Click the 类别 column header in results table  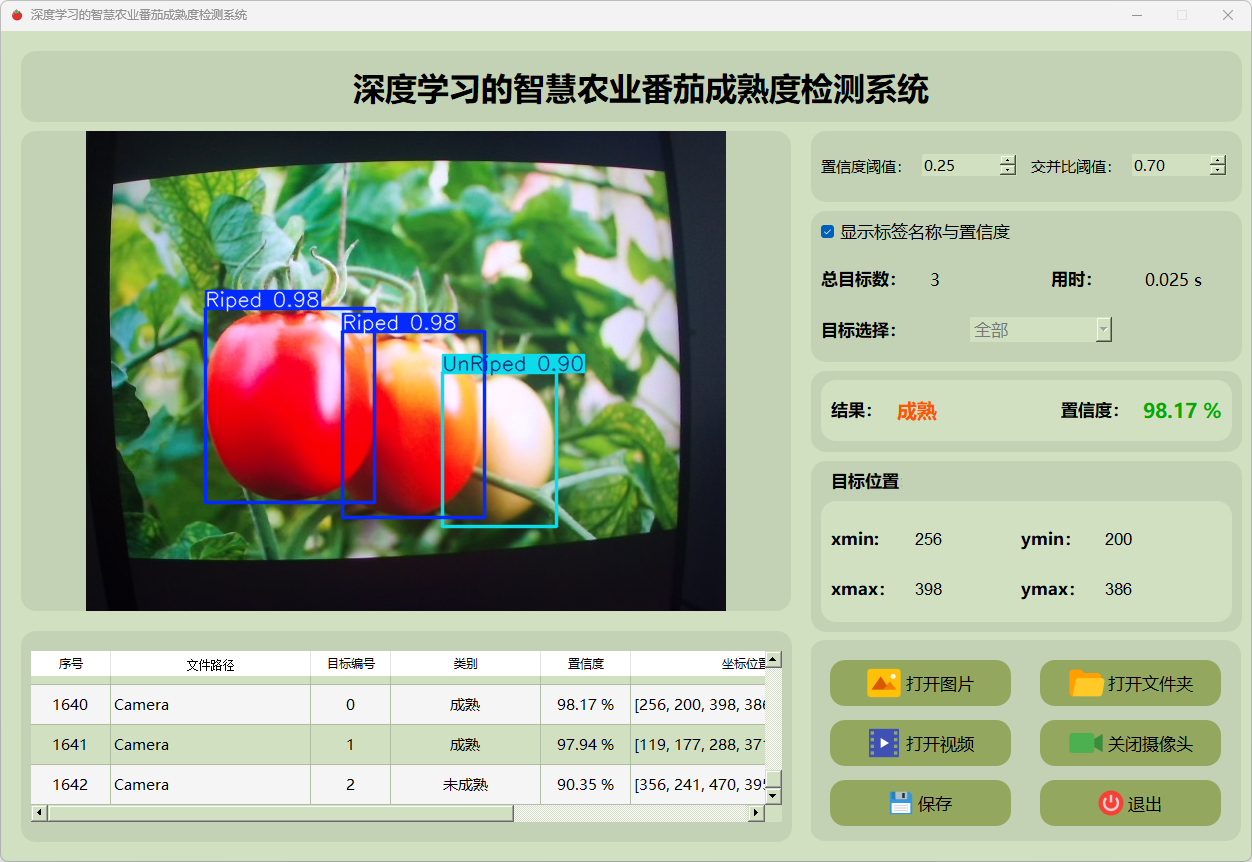click(x=465, y=664)
